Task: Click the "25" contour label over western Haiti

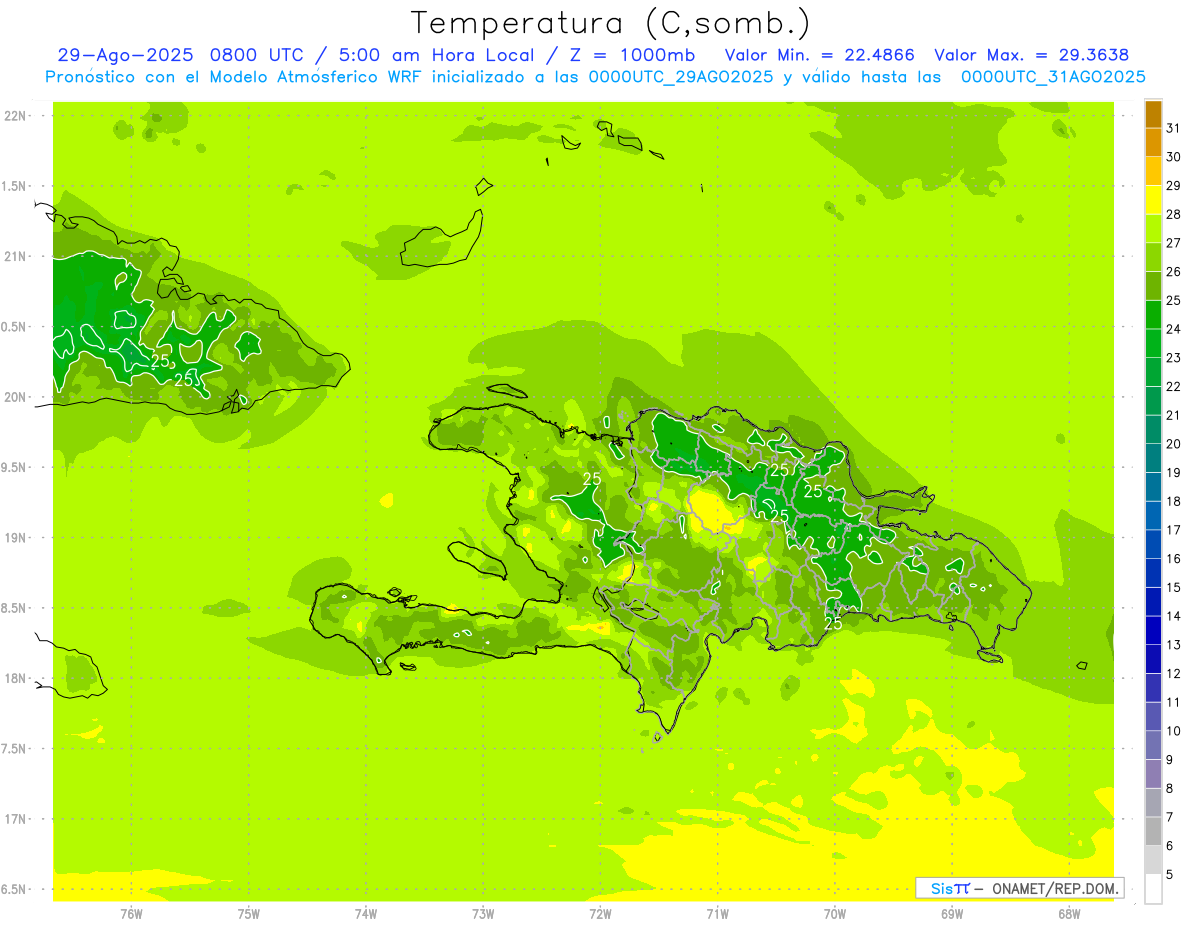Action: pyautogui.click(x=592, y=479)
